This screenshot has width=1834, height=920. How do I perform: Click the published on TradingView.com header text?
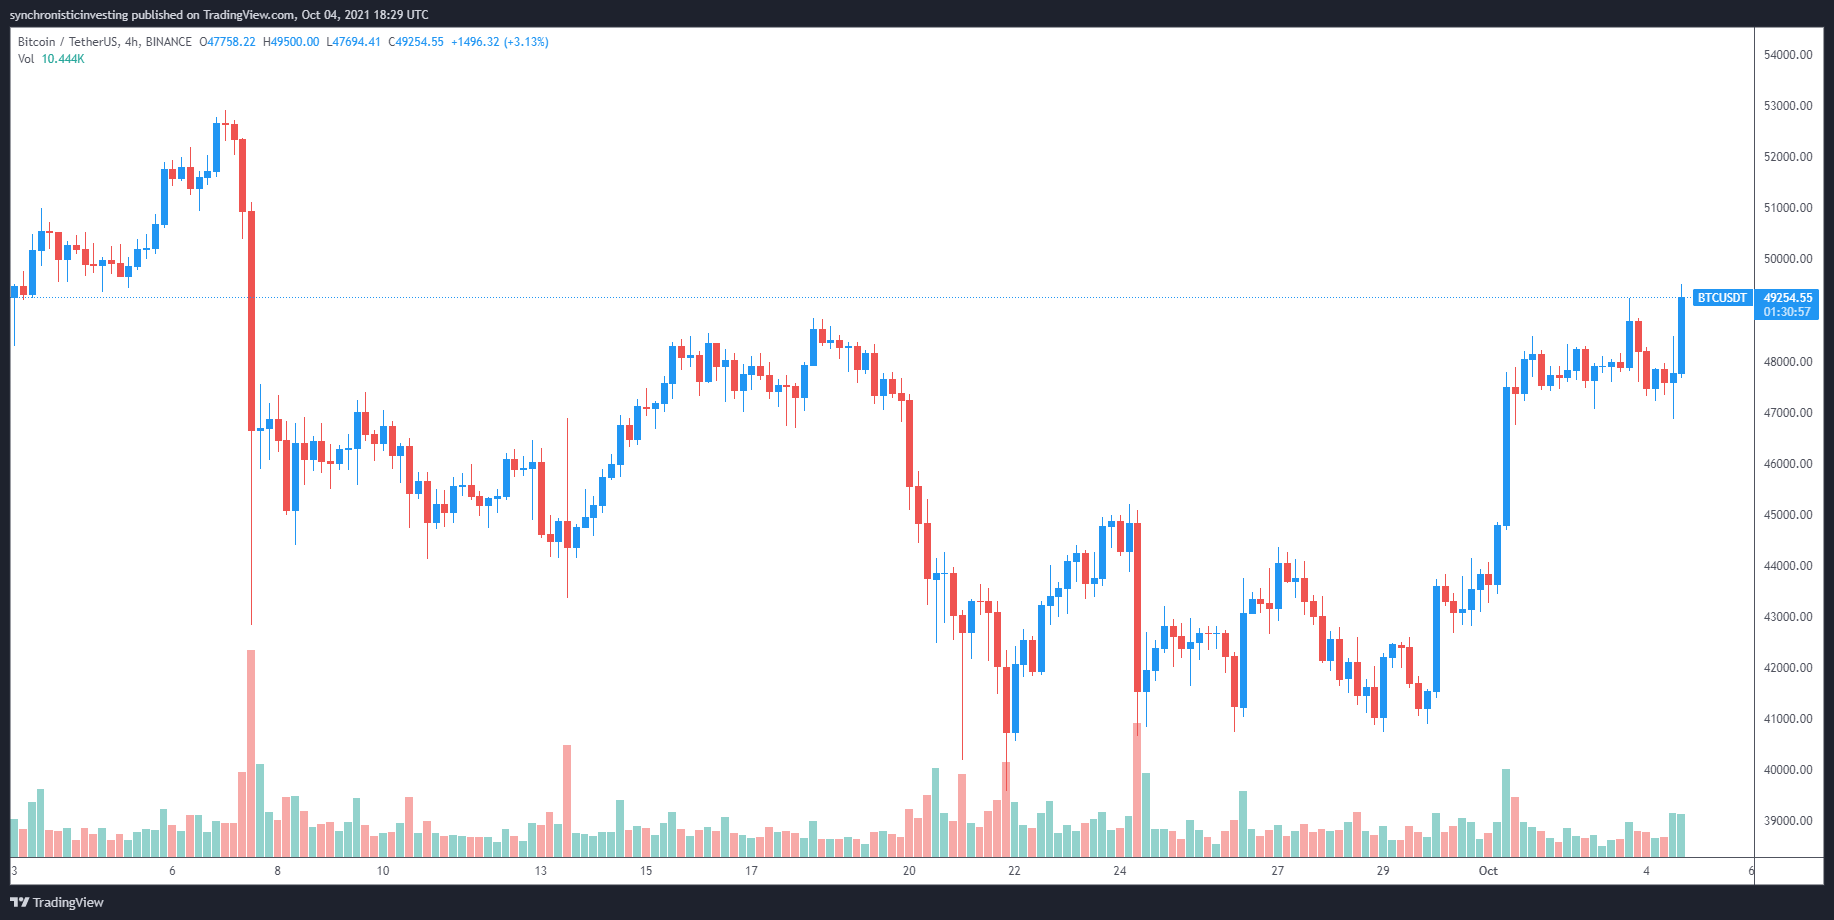coord(213,15)
